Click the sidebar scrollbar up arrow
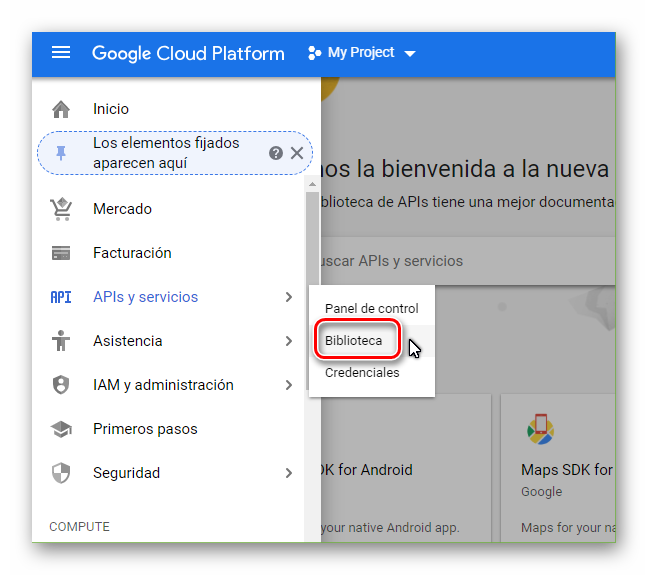Screen dimensions: 648x575 coord(312,184)
